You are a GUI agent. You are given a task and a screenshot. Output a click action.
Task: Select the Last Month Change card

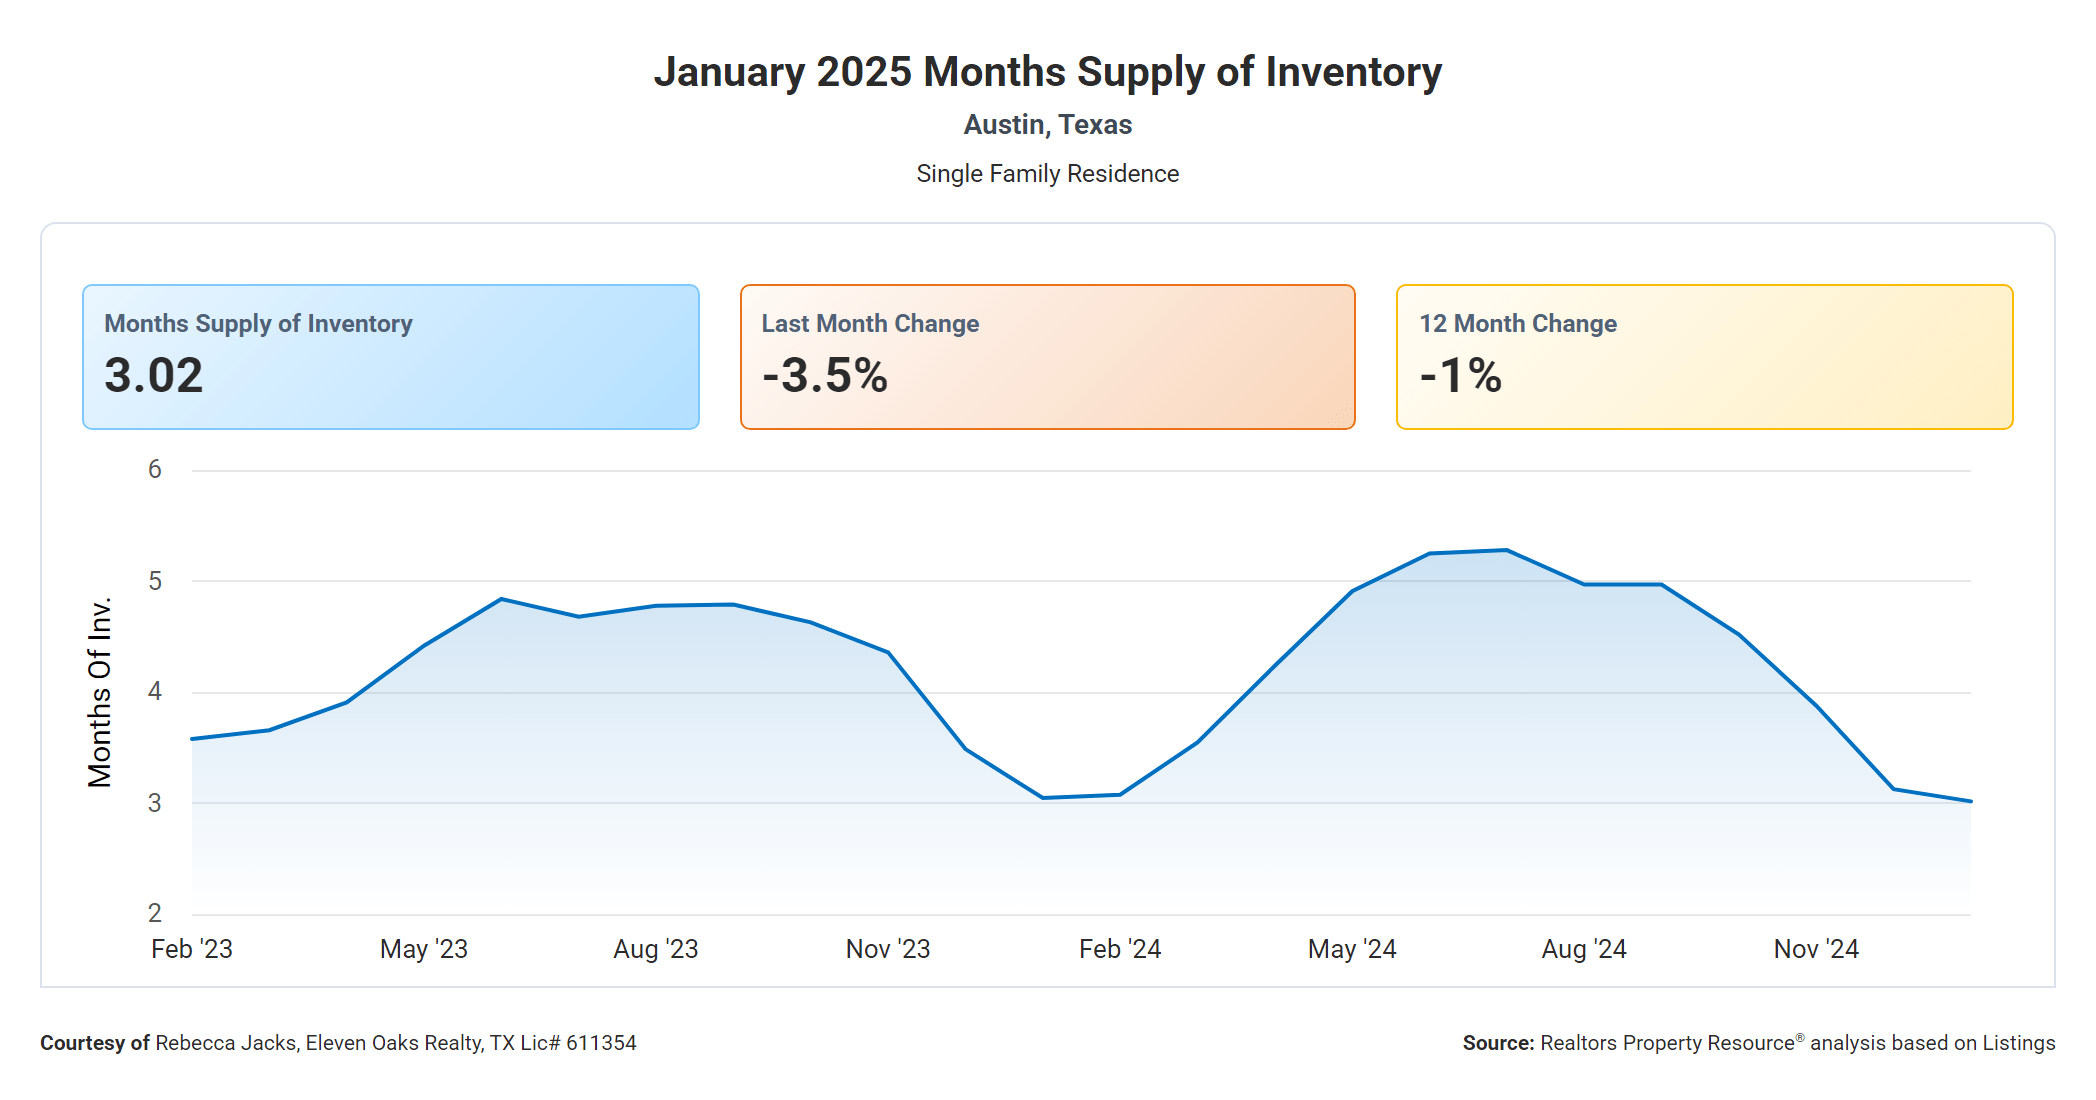(1047, 357)
